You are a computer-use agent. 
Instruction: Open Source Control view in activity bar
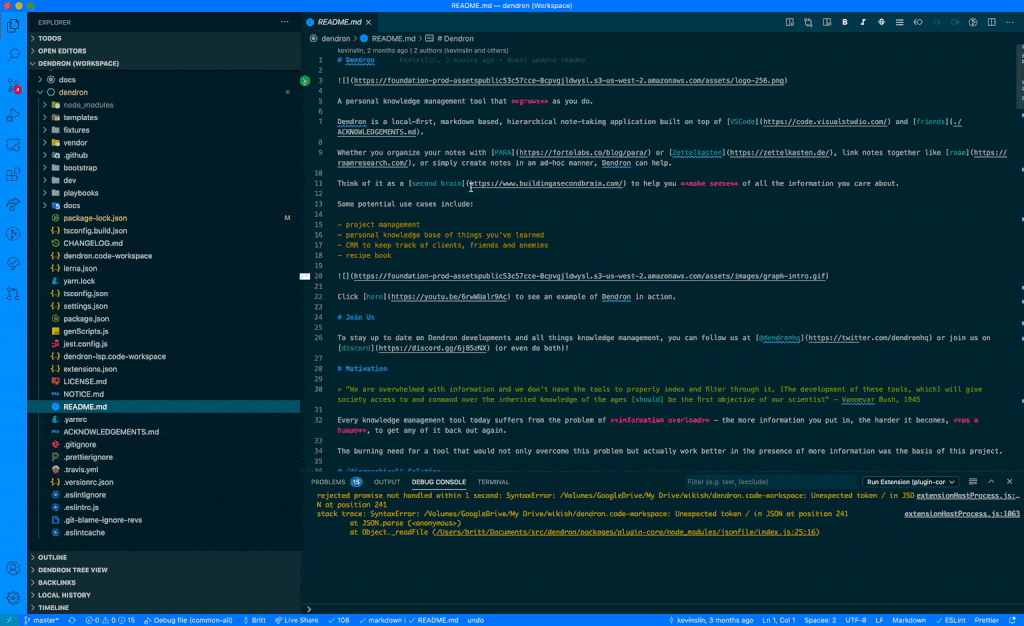point(13,85)
